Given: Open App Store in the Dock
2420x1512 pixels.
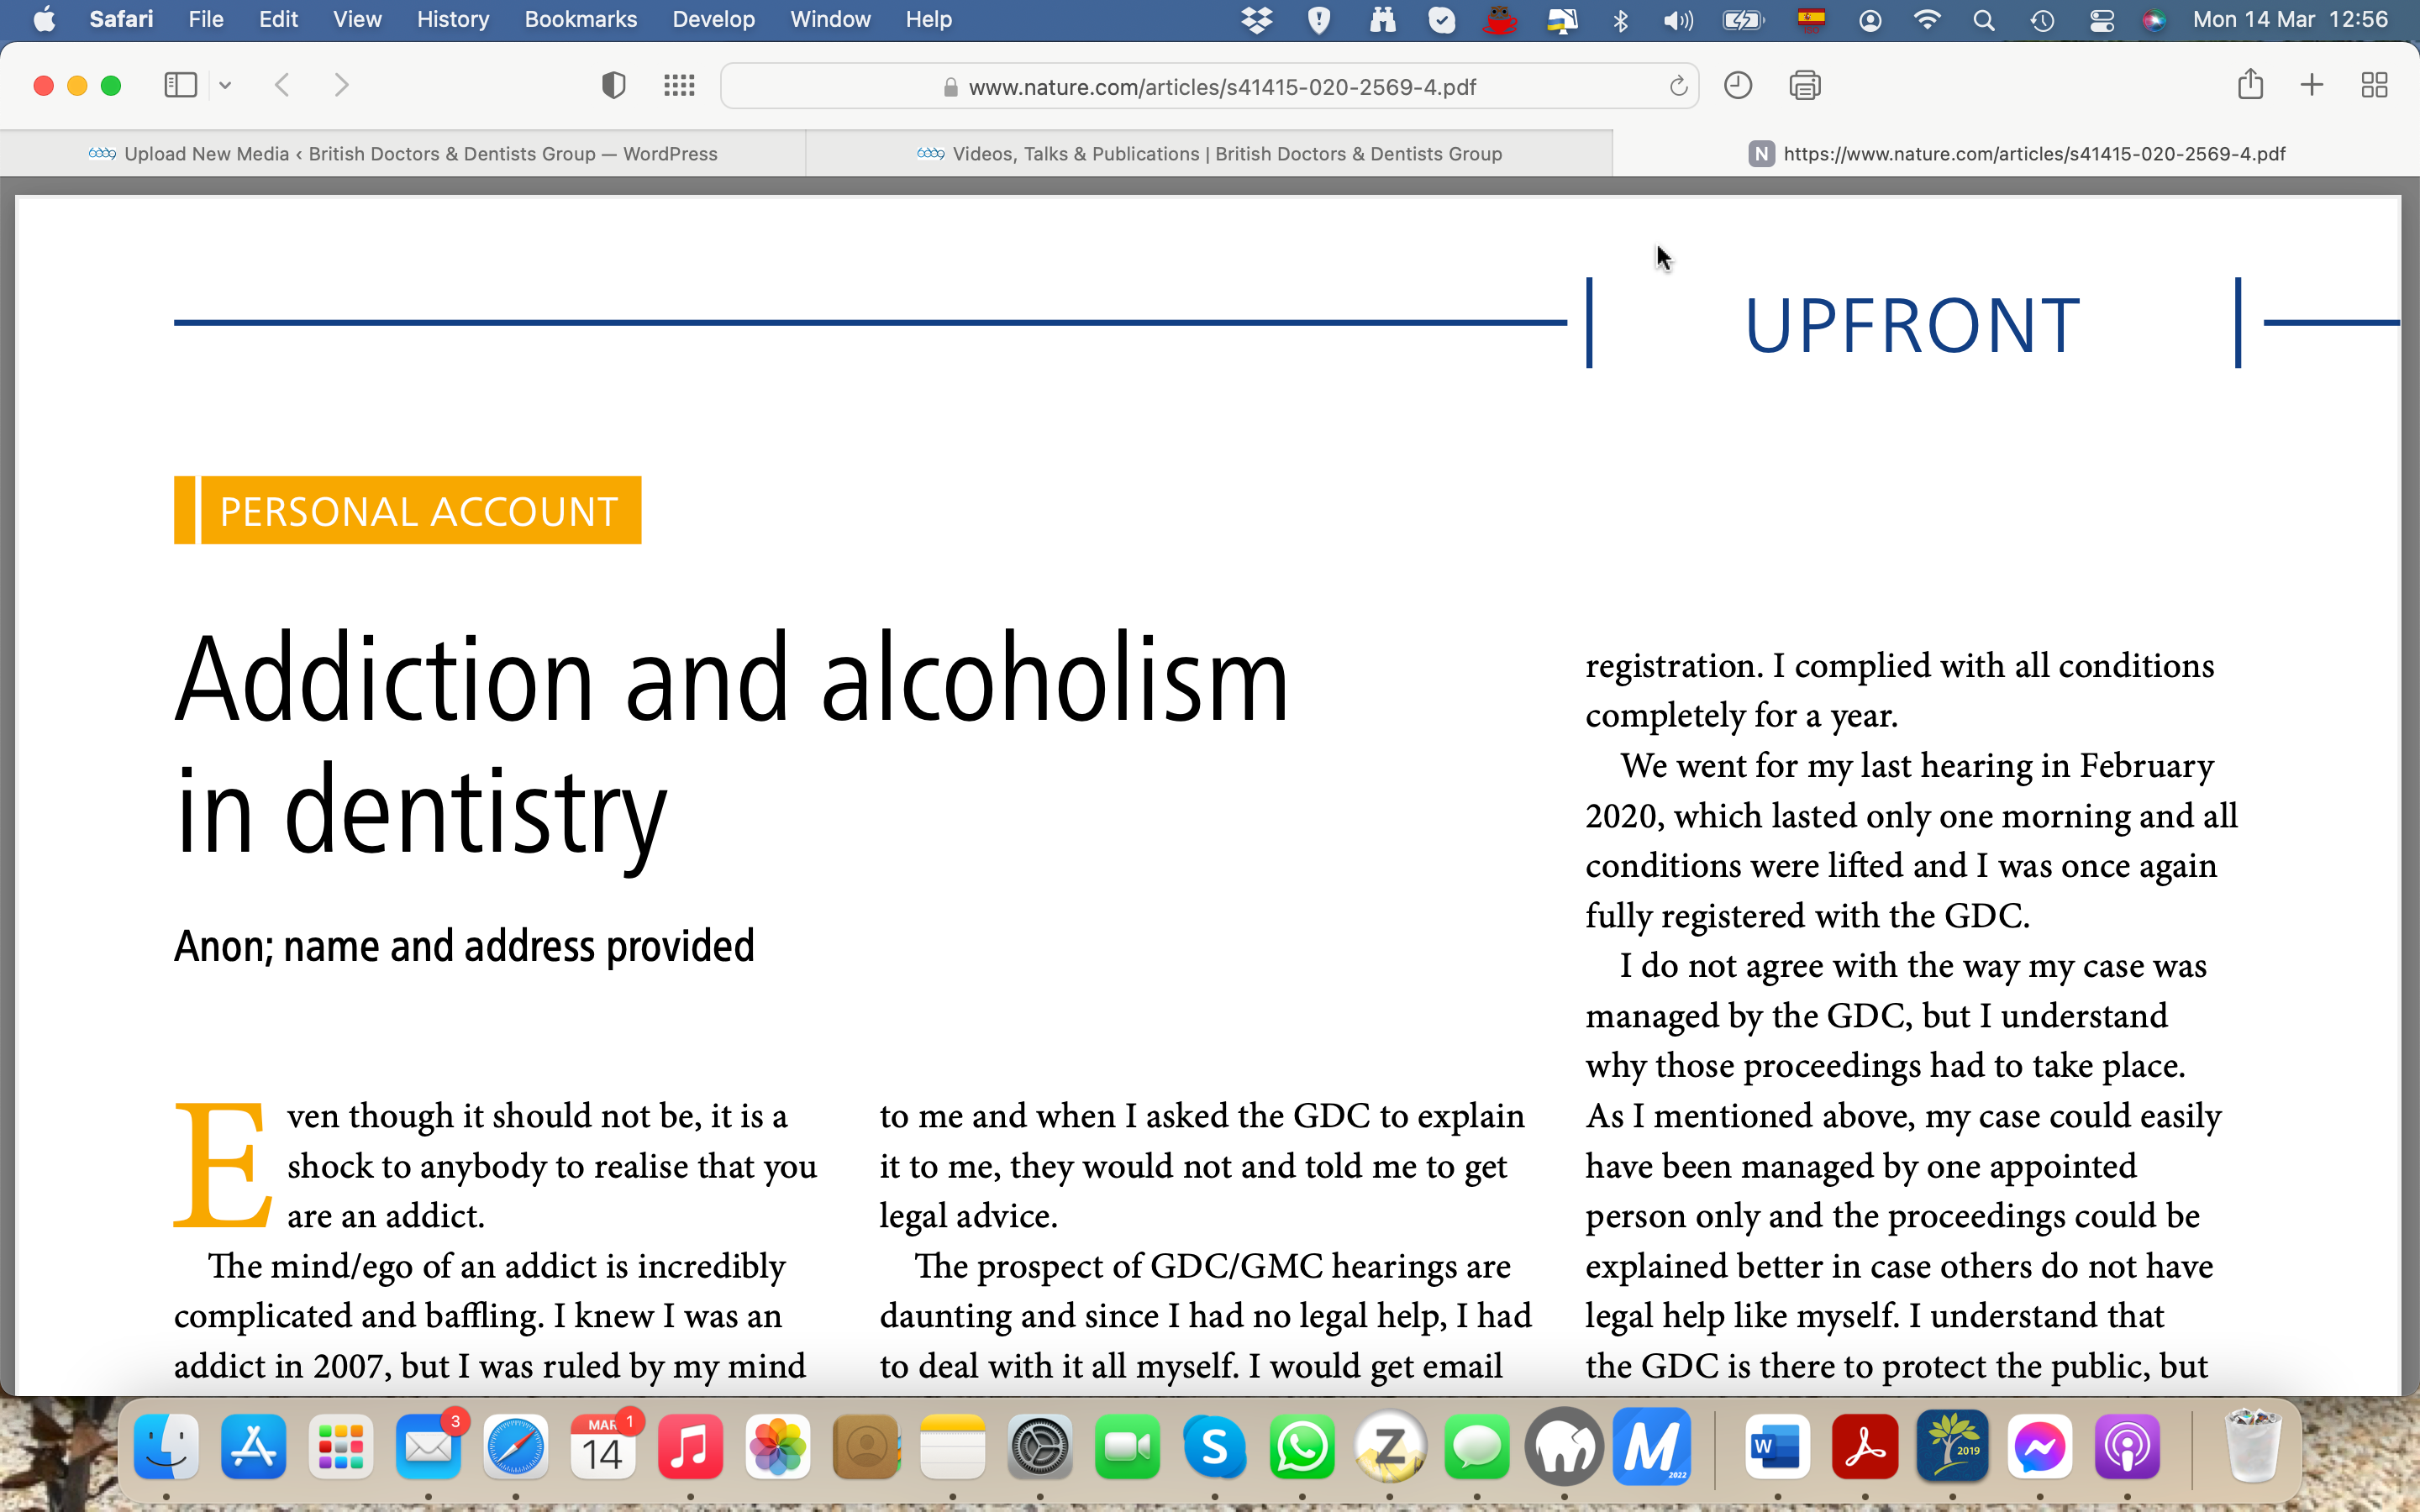Looking at the screenshot, I should click(253, 1446).
